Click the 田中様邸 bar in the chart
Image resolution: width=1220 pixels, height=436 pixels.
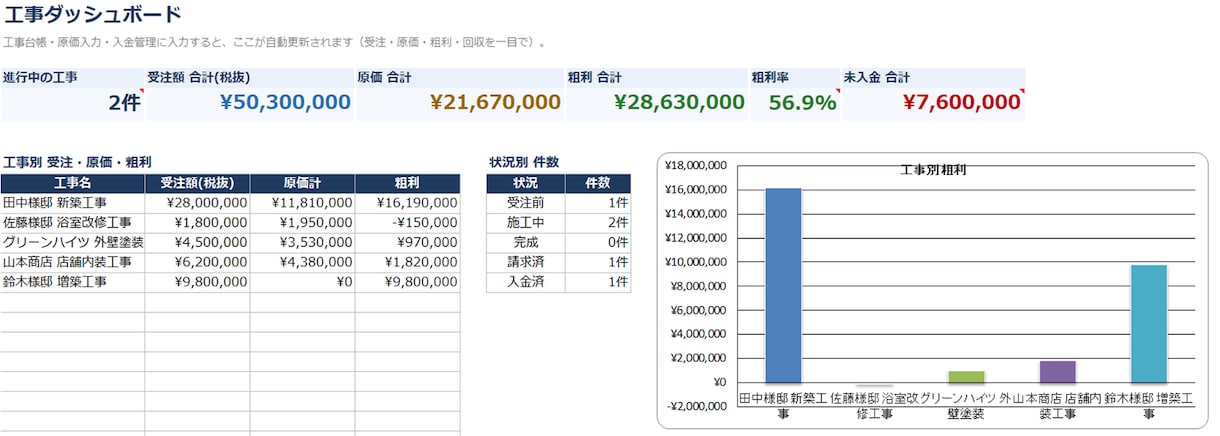pyautogui.click(x=783, y=285)
